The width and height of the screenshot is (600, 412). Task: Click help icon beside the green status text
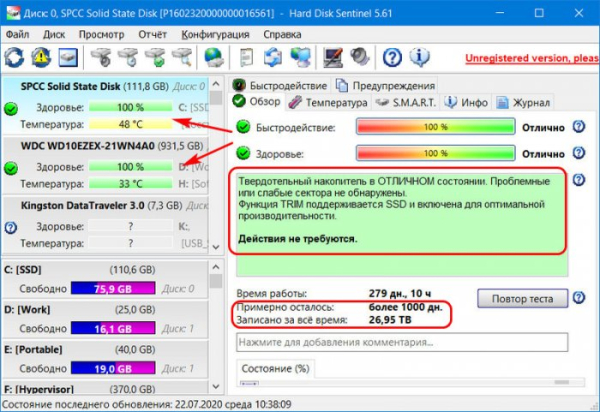(x=579, y=180)
